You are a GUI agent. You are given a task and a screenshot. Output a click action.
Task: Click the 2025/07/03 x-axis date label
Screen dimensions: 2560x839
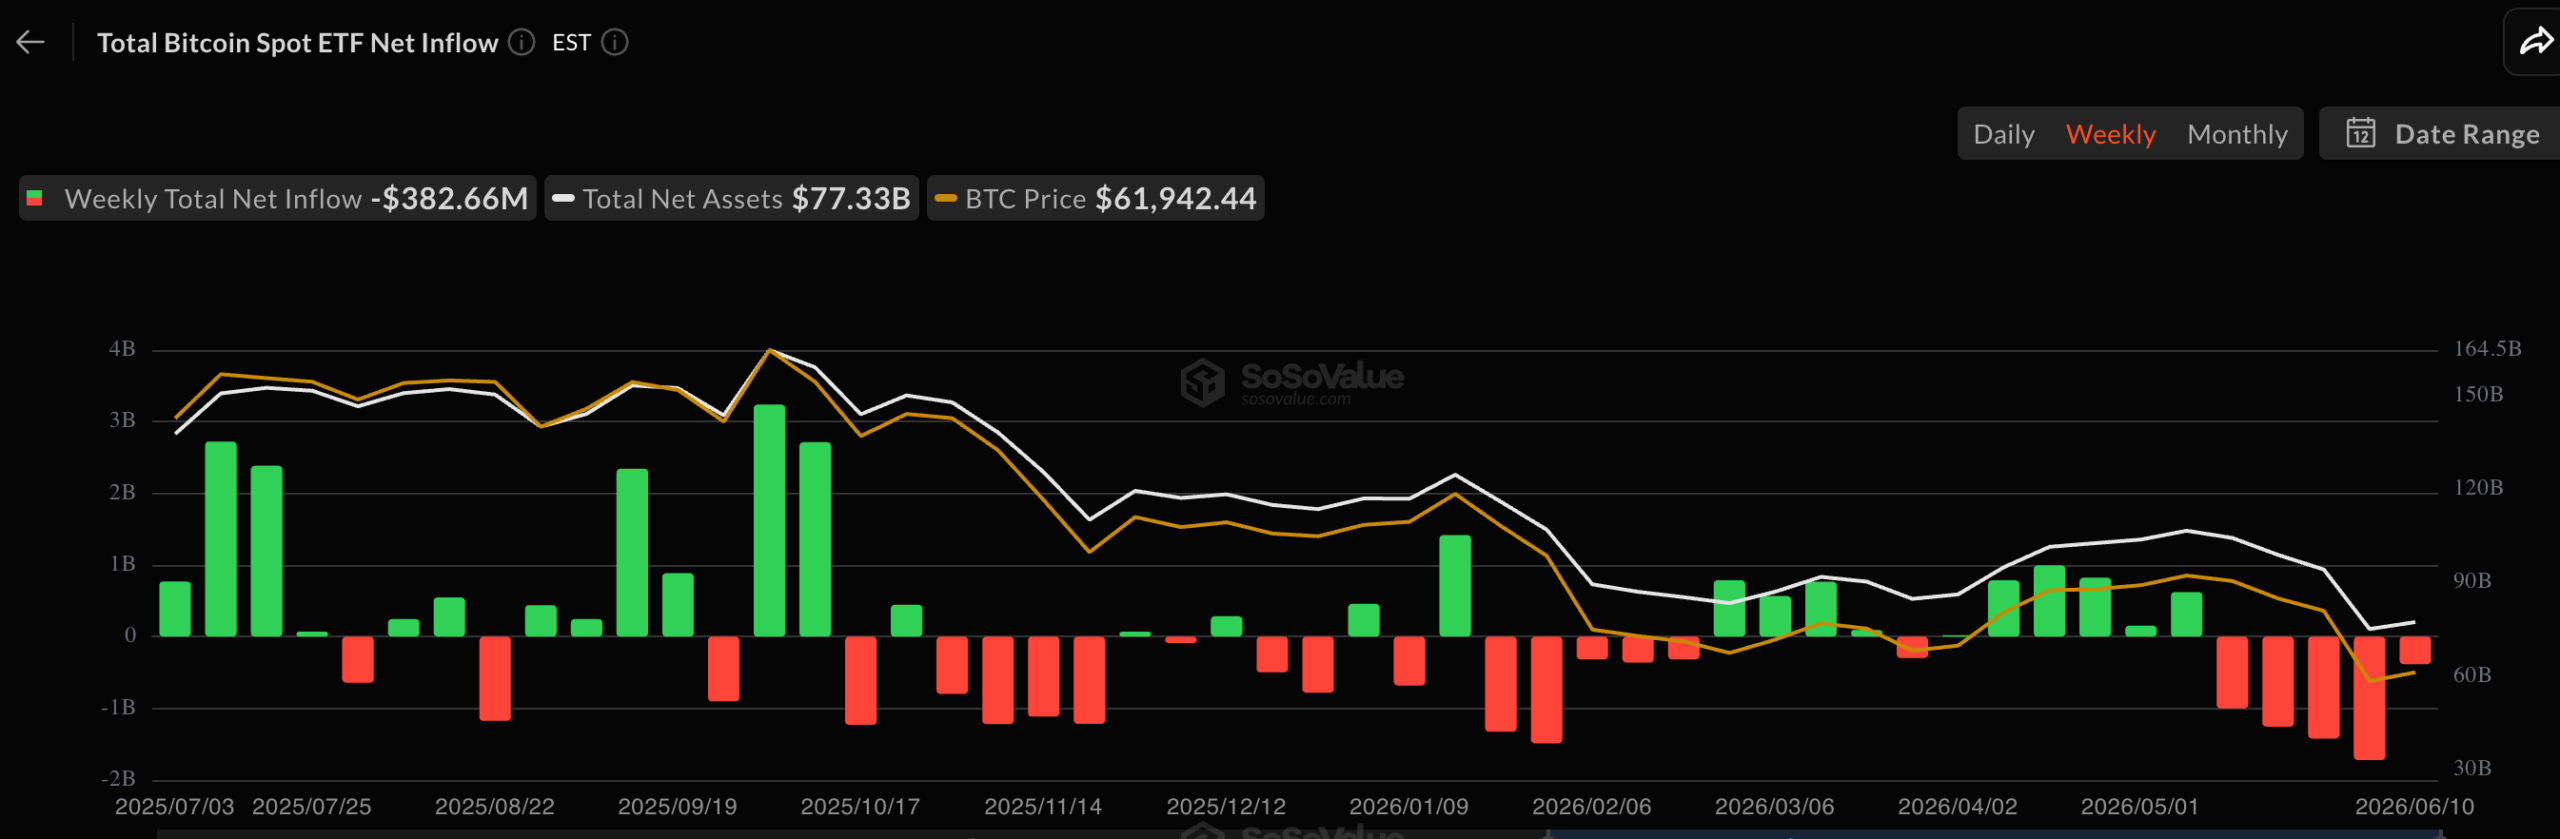click(x=174, y=806)
